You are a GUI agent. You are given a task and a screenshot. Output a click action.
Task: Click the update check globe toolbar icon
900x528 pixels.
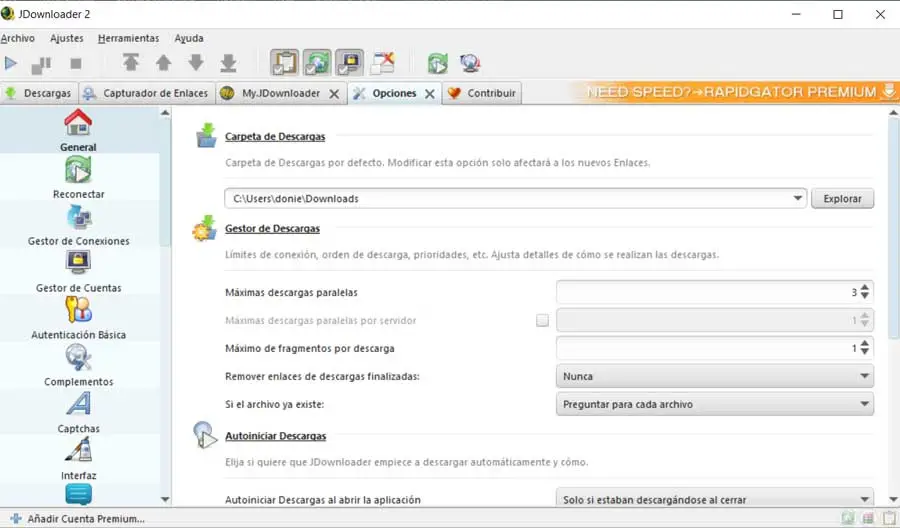470,63
